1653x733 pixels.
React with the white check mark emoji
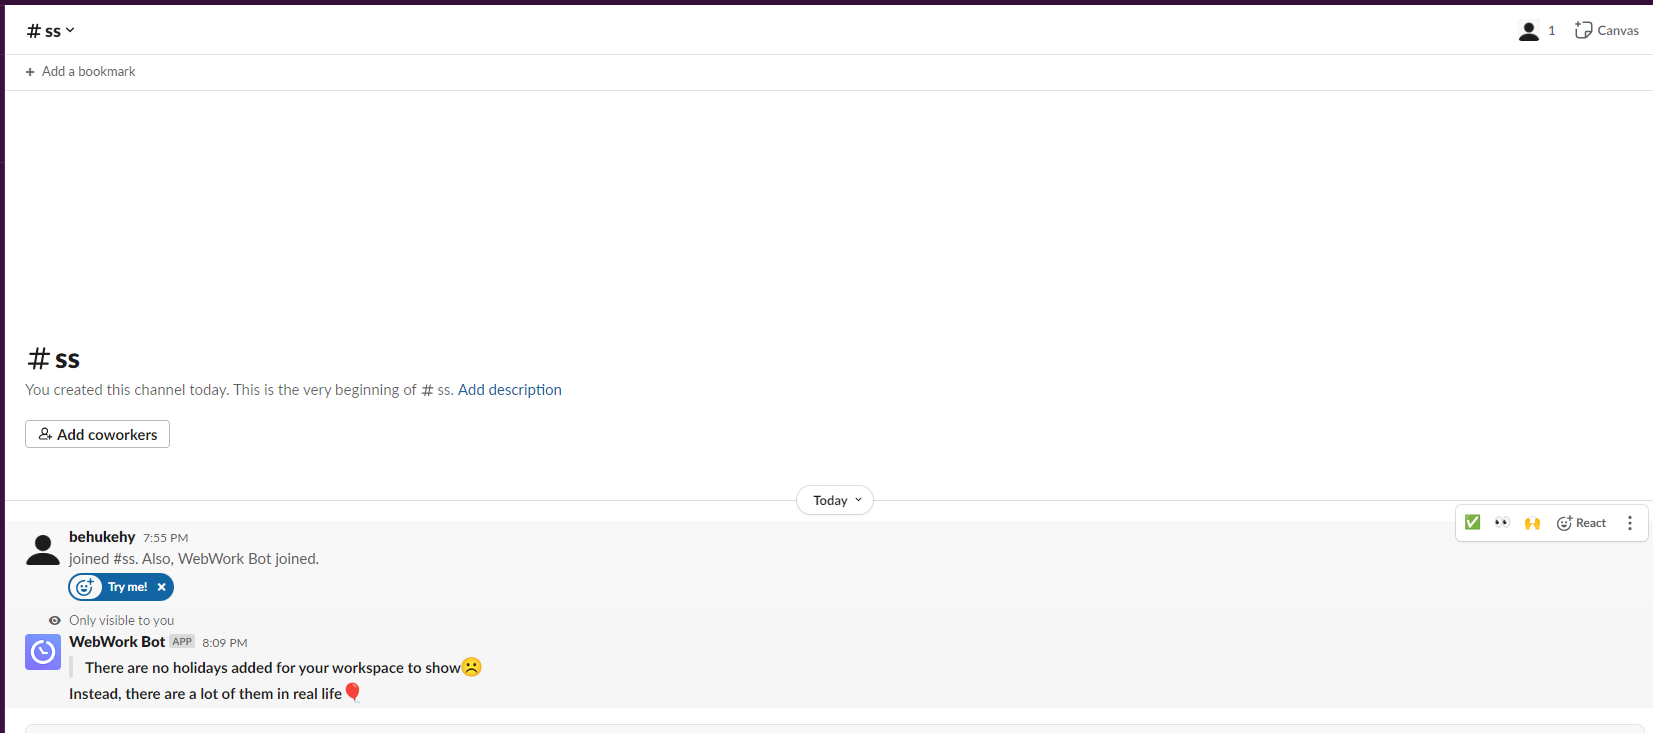point(1472,523)
